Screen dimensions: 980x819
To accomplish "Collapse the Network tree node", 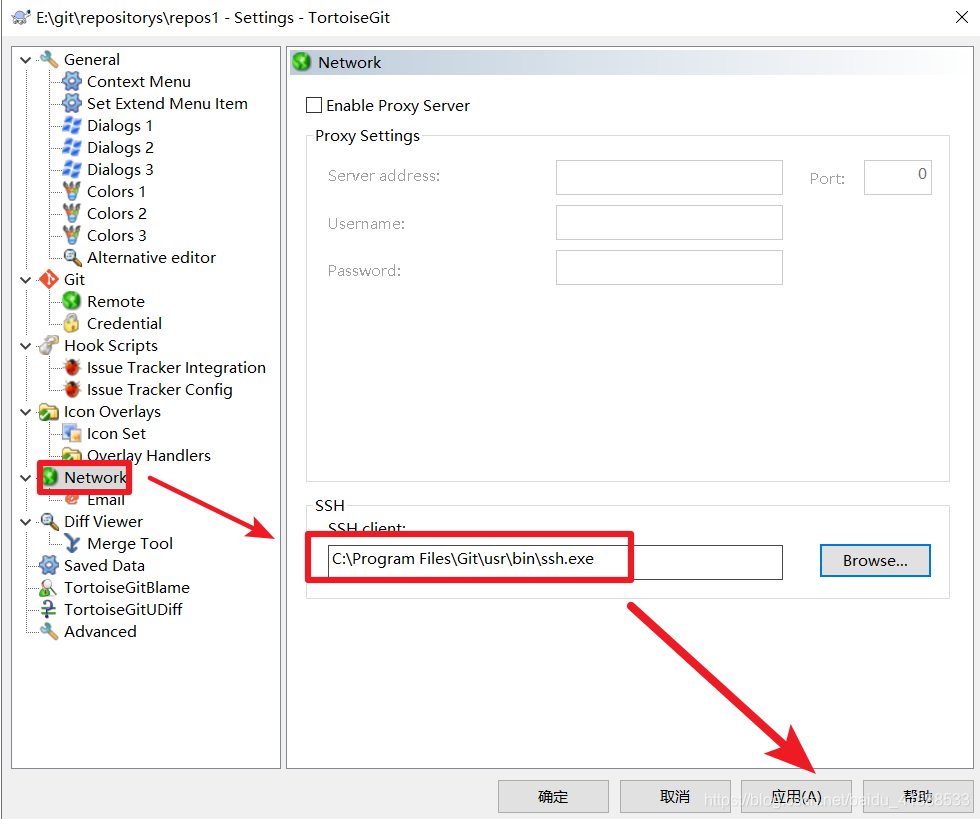I will click(x=26, y=478).
